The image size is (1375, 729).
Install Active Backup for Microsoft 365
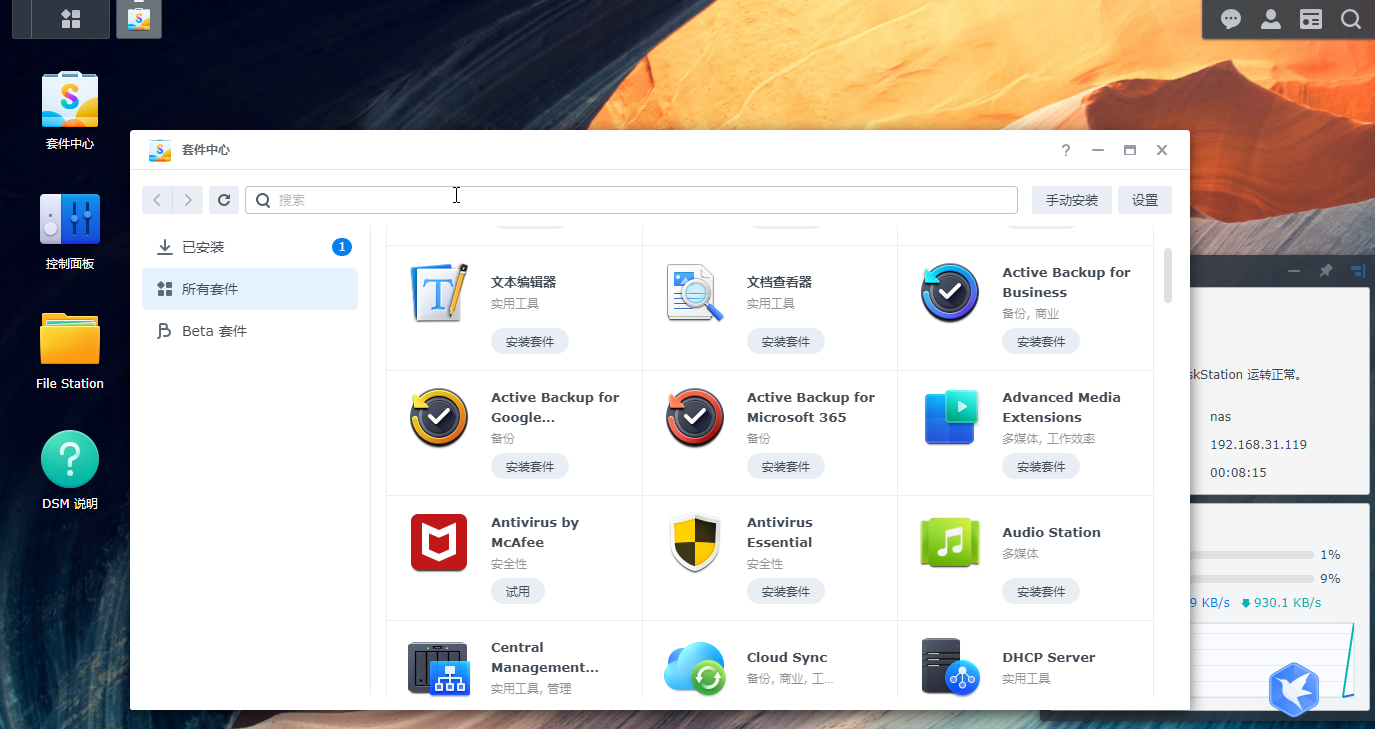pyautogui.click(x=786, y=466)
